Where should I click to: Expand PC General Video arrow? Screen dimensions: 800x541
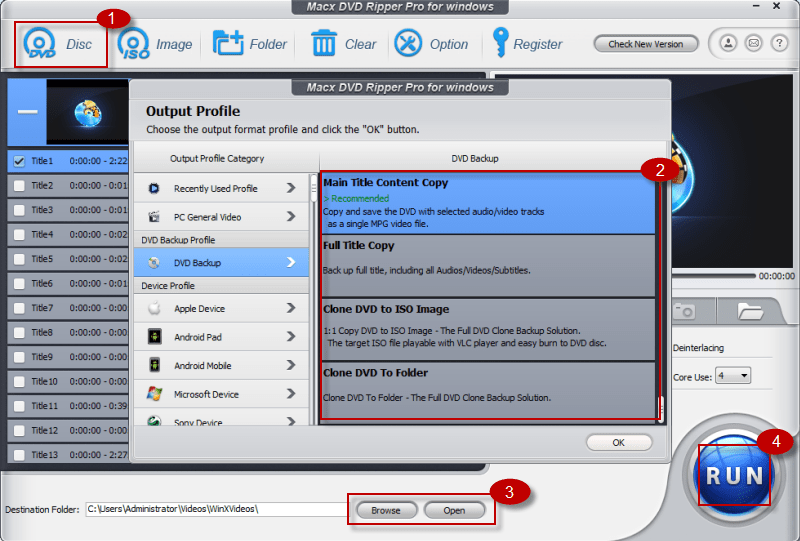click(291, 216)
